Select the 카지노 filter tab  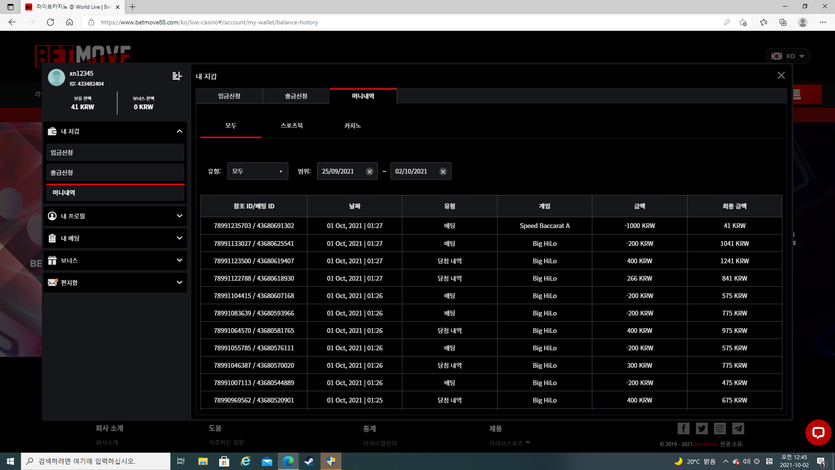[353, 126]
